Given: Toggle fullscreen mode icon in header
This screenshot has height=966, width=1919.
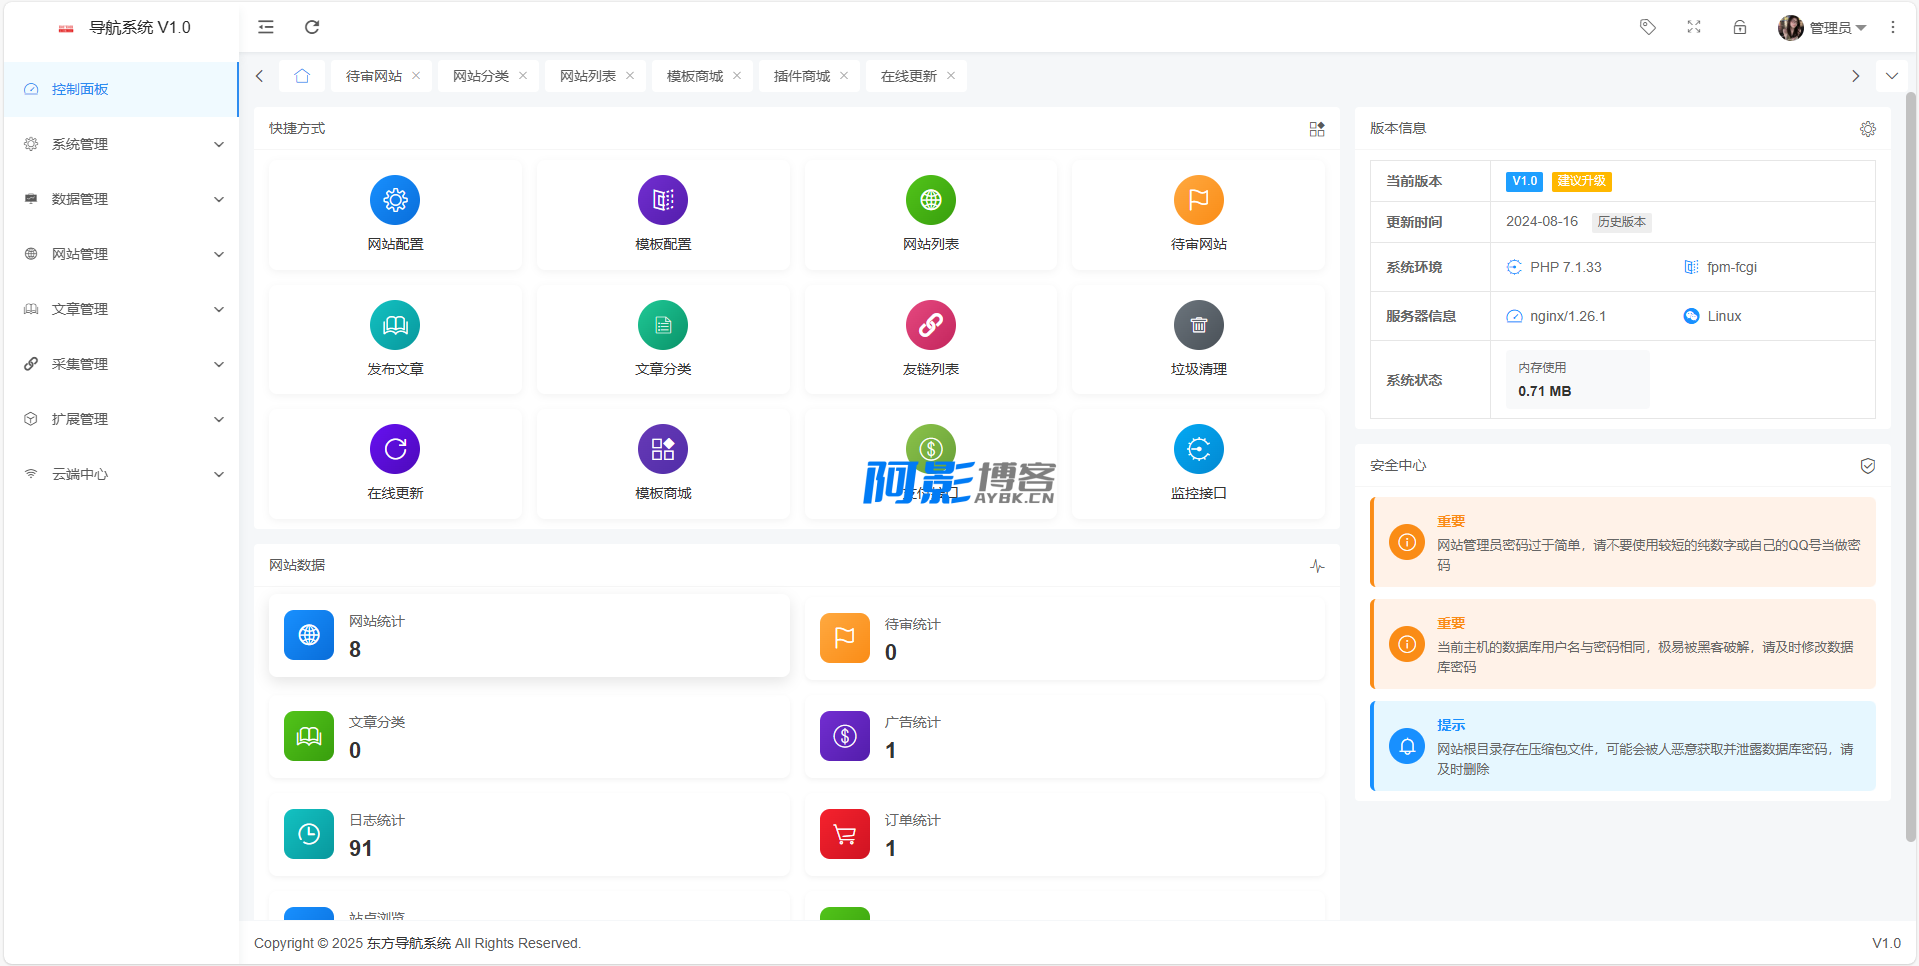Looking at the screenshot, I should coord(1694,27).
